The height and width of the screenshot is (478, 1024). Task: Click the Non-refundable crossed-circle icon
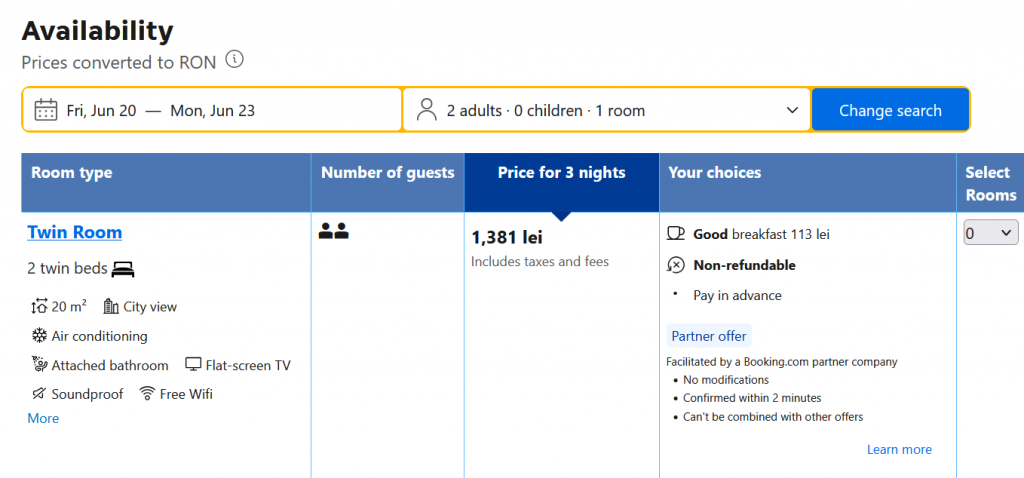point(676,265)
